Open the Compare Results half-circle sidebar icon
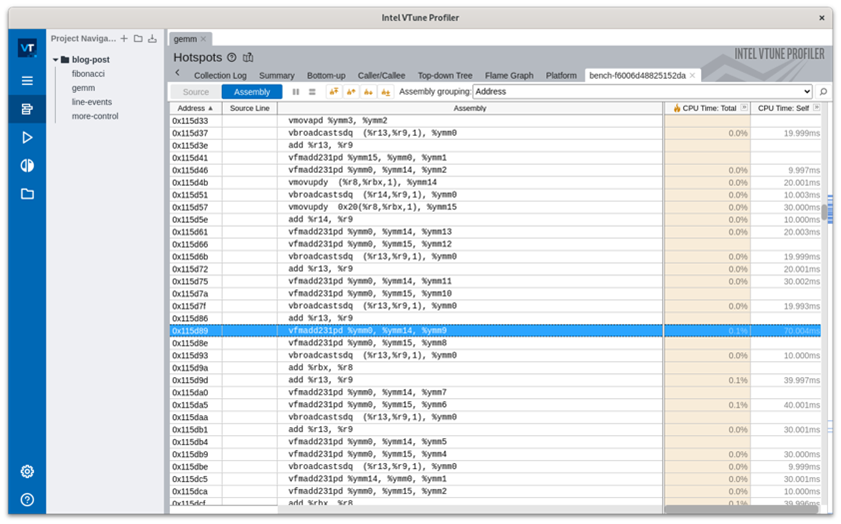The width and height of the screenshot is (841, 524). click(x=27, y=165)
